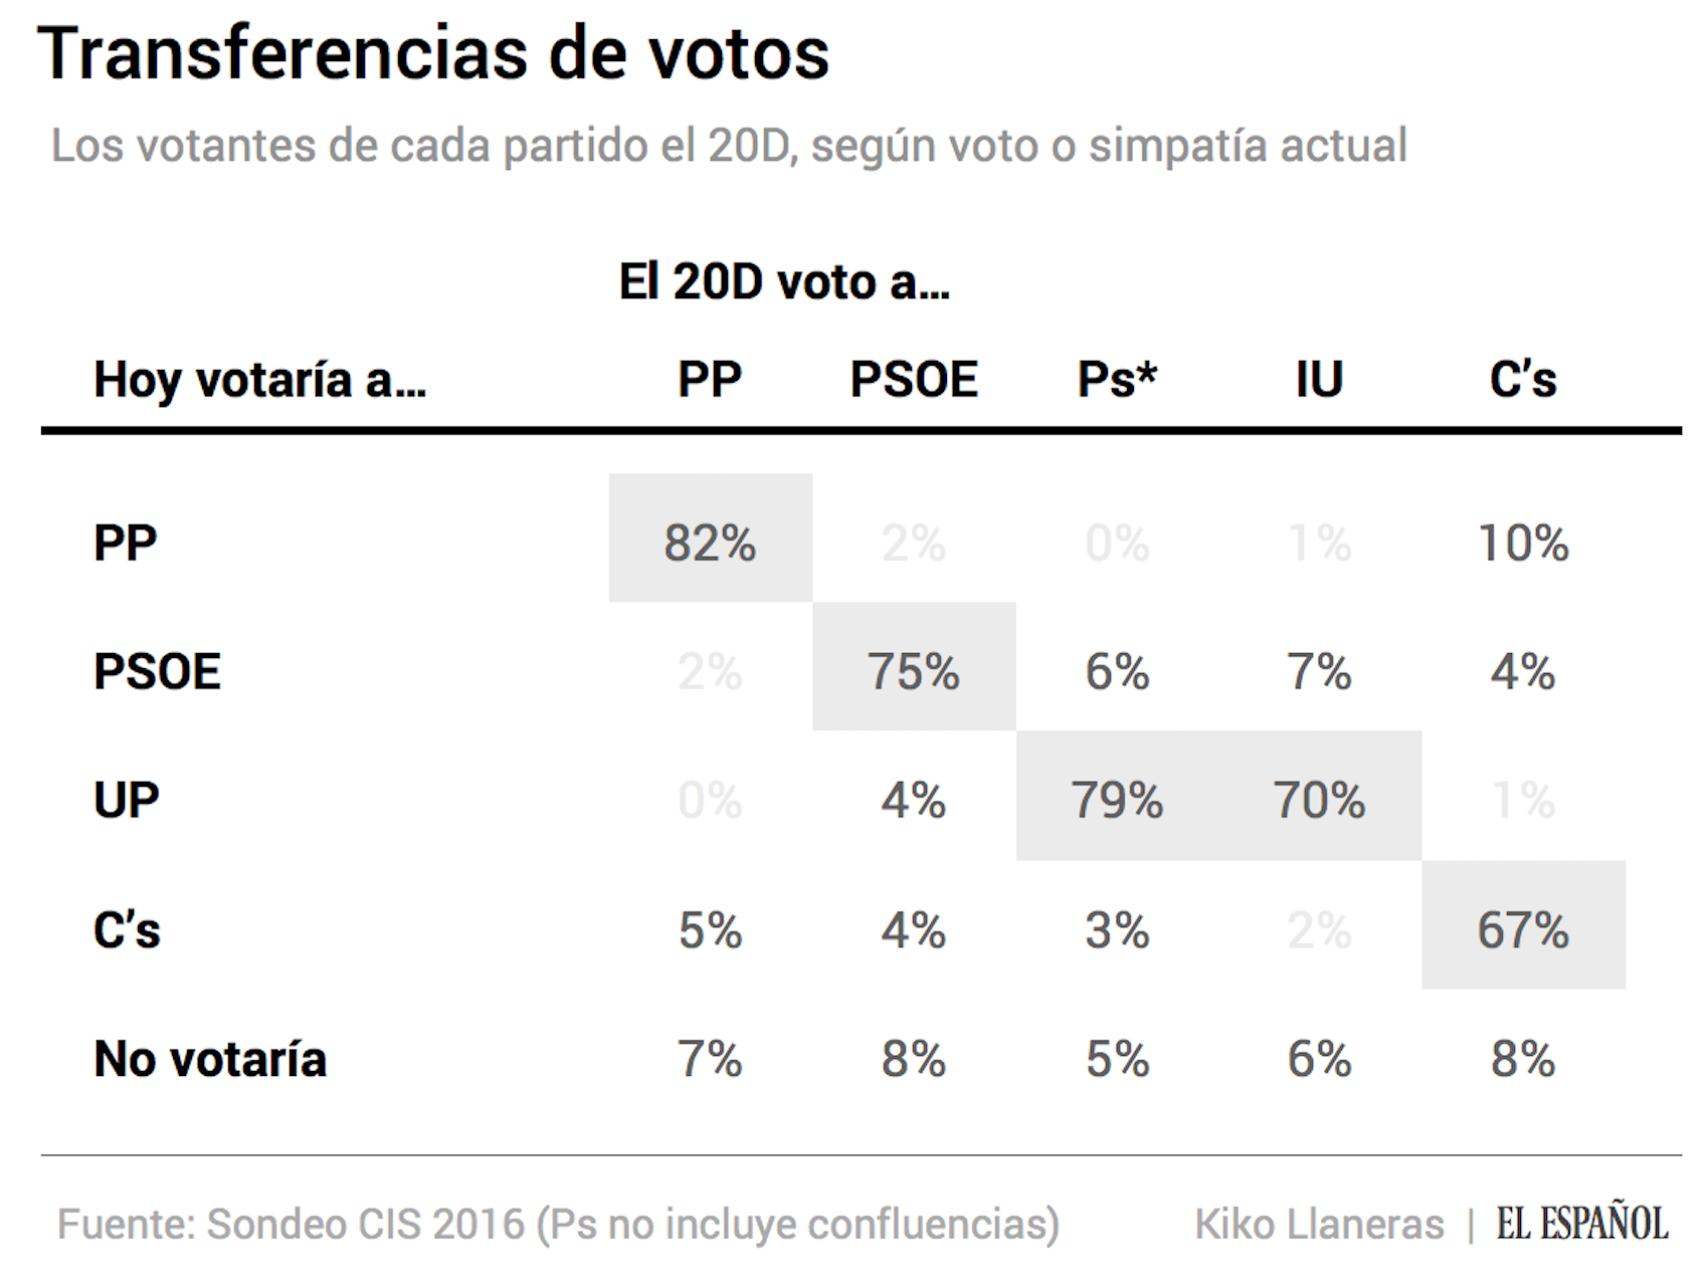Click the PSOE column header
Image resolution: width=1706 pixels, height=1280 pixels.
914,379
